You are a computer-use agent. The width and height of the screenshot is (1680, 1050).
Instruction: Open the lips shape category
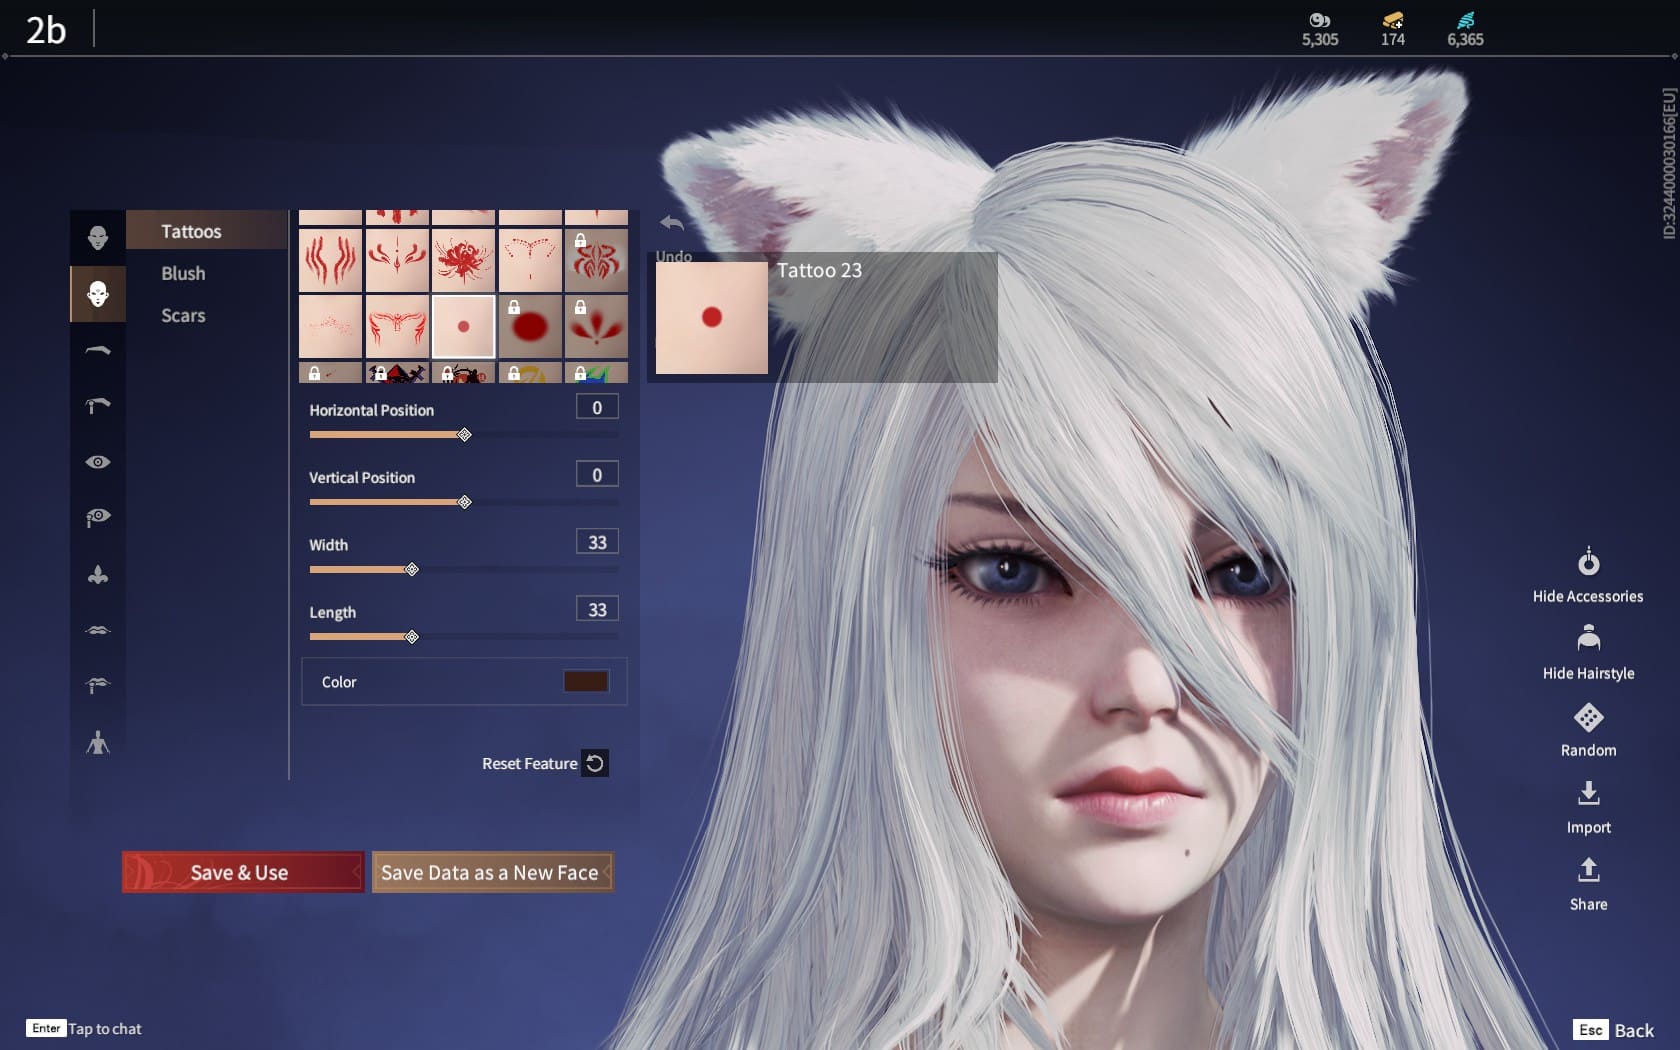pos(98,630)
